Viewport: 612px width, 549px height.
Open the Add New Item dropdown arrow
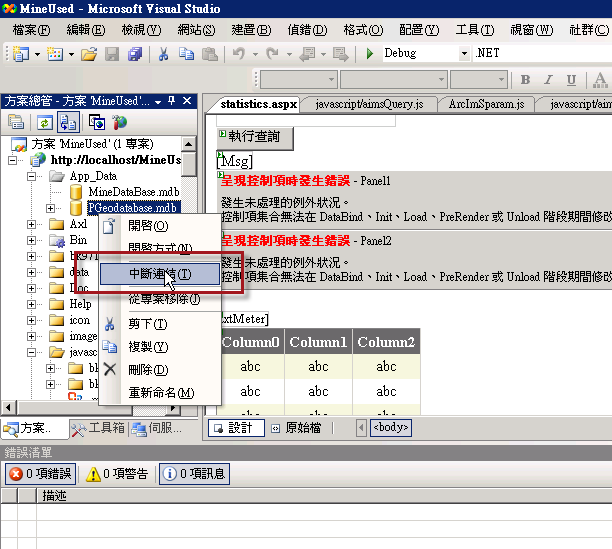pos(71,54)
